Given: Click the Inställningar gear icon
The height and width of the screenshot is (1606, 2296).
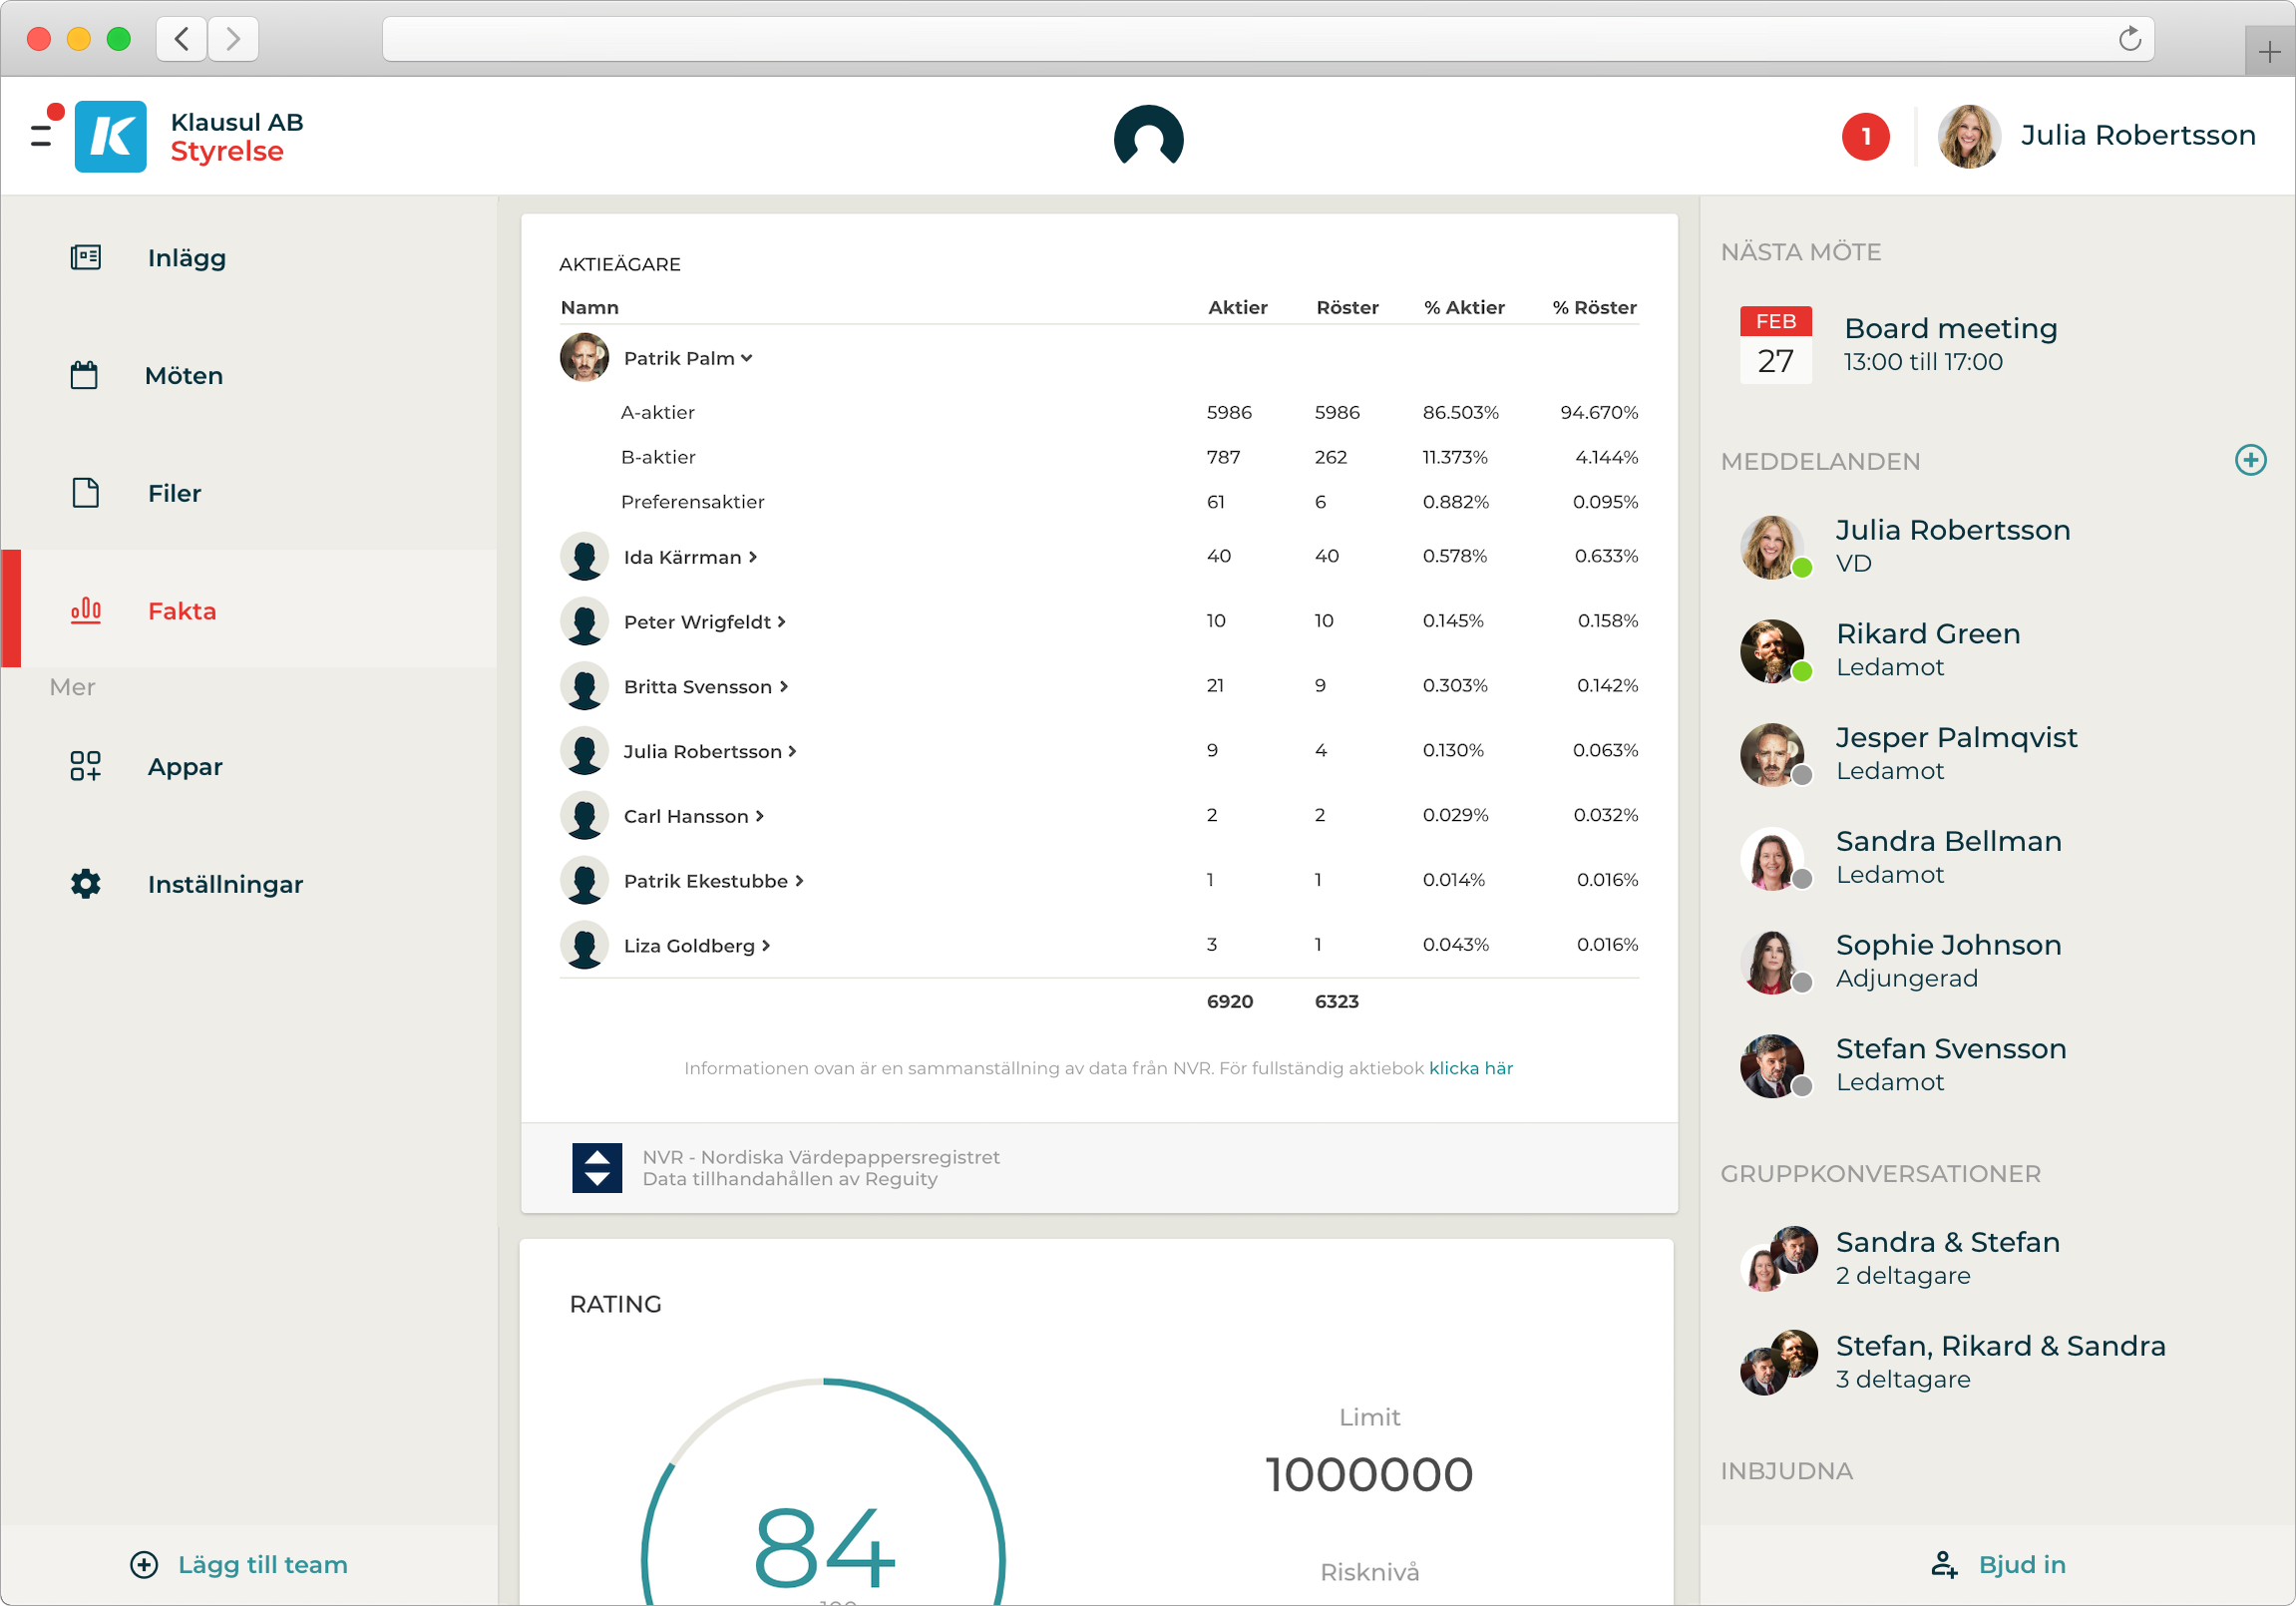Looking at the screenshot, I should coord(86,884).
